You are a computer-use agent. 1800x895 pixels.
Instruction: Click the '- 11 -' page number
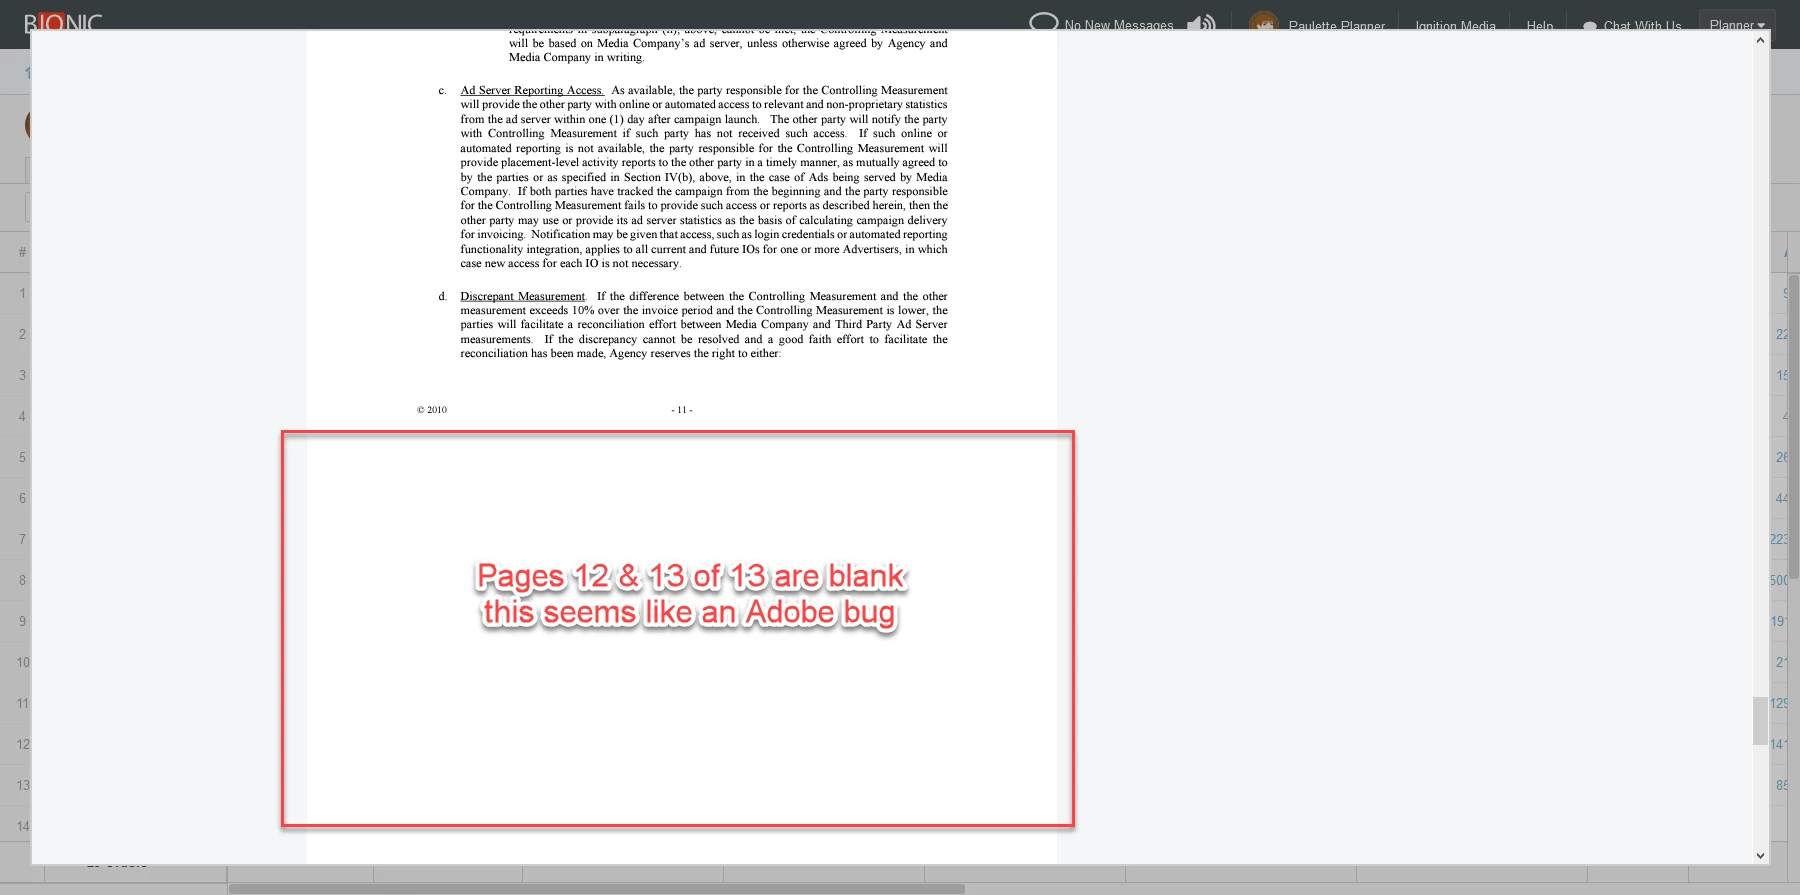click(682, 410)
